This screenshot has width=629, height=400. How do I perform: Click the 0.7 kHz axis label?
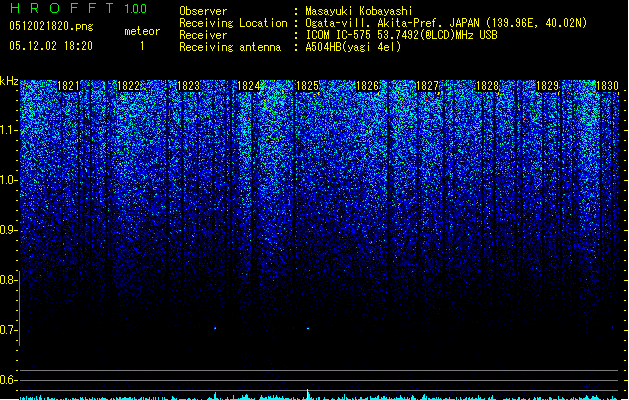[8, 330]
